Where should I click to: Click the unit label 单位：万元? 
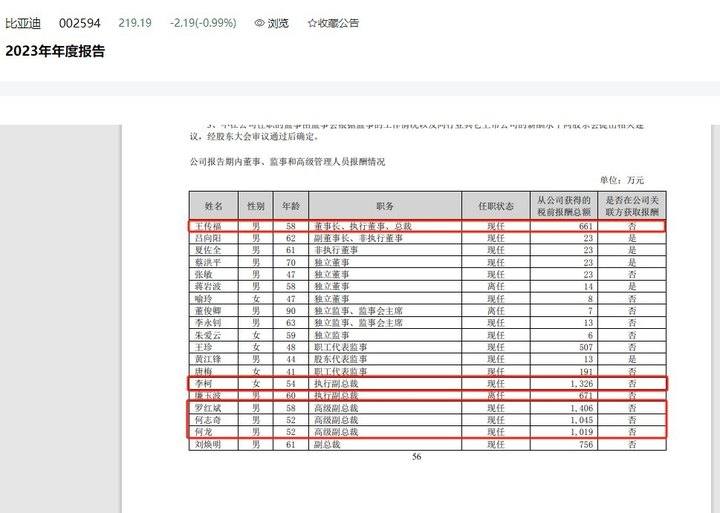click(622, 180)
